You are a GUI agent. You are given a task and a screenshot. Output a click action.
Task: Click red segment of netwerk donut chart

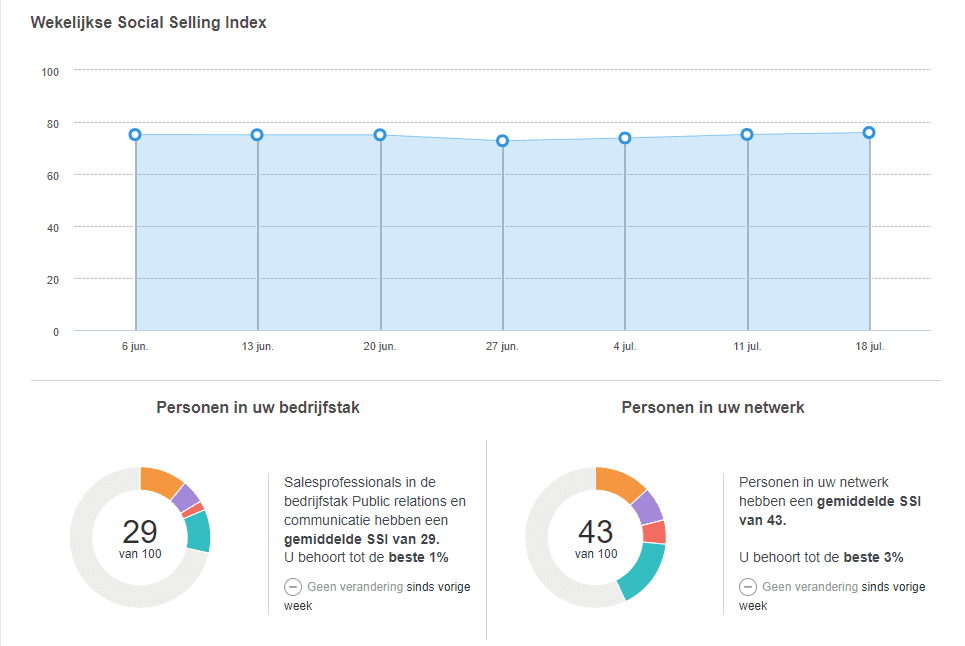tap(654, 532)
